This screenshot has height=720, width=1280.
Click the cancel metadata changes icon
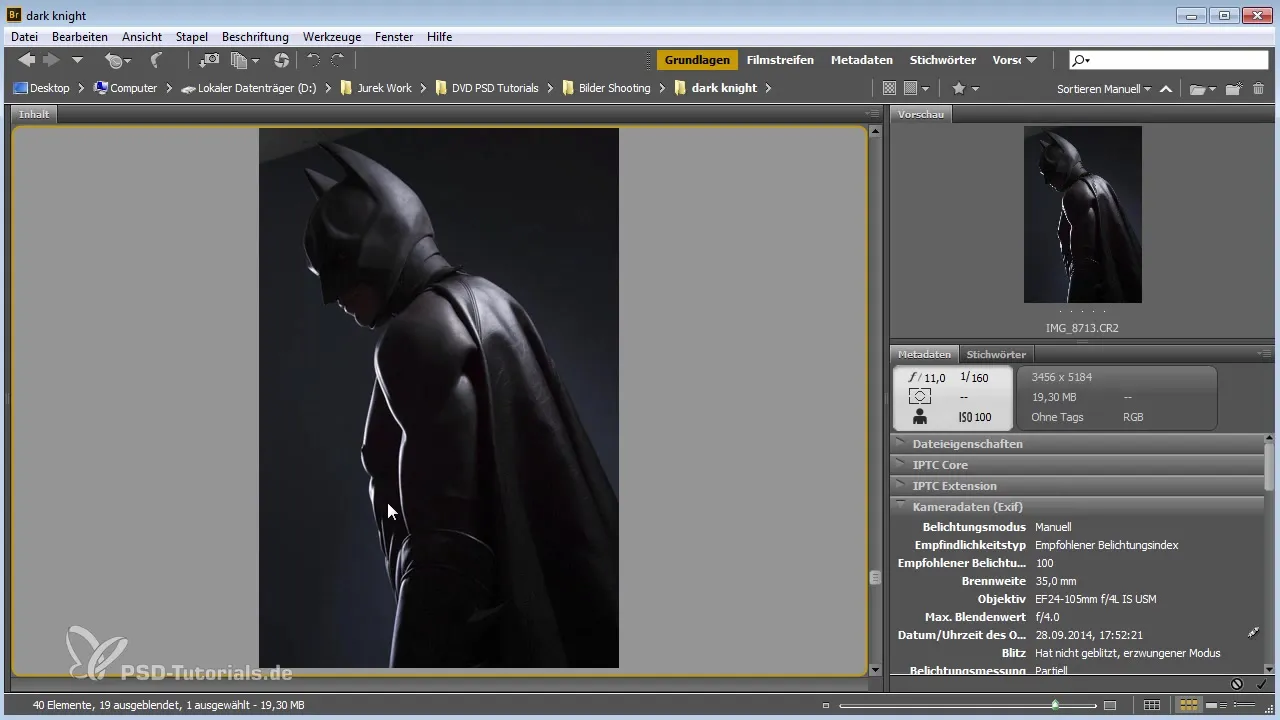pyautogui.click(x=1237, y=684)
